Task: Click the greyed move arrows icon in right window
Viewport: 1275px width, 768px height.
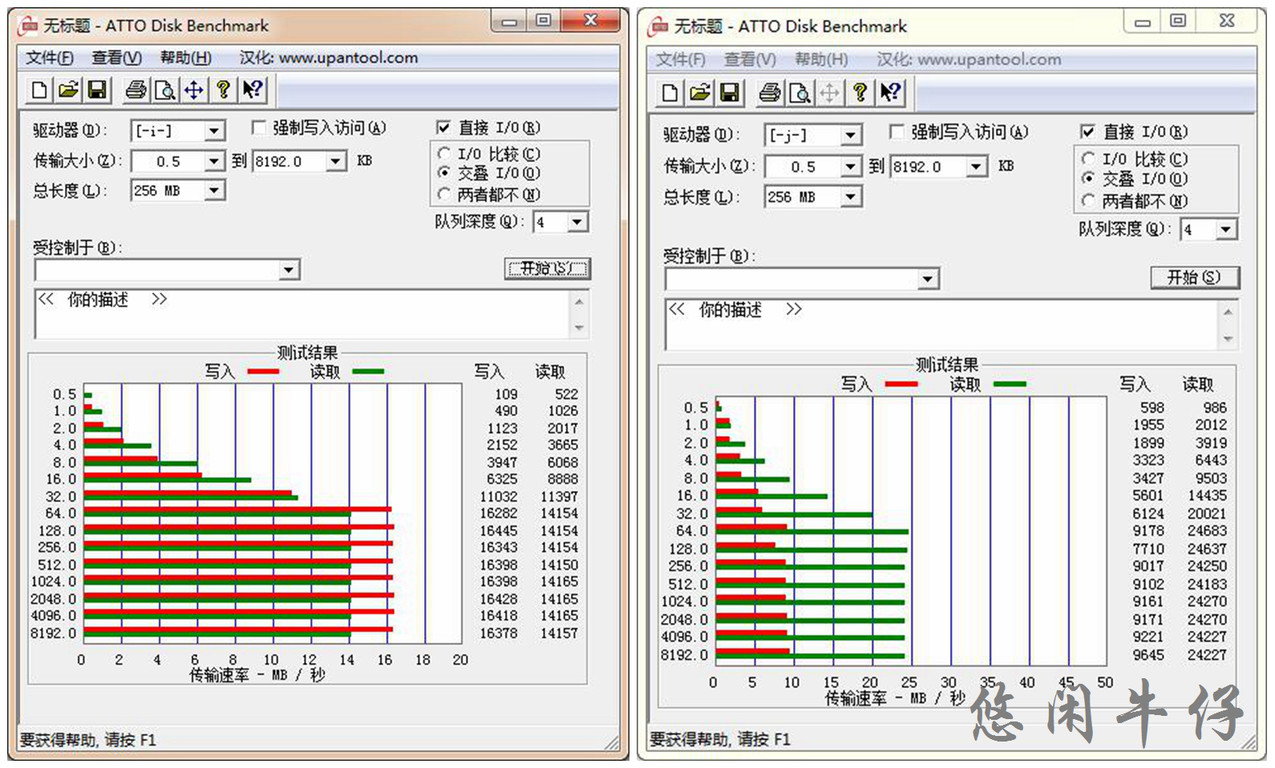Action: point(829,93)
